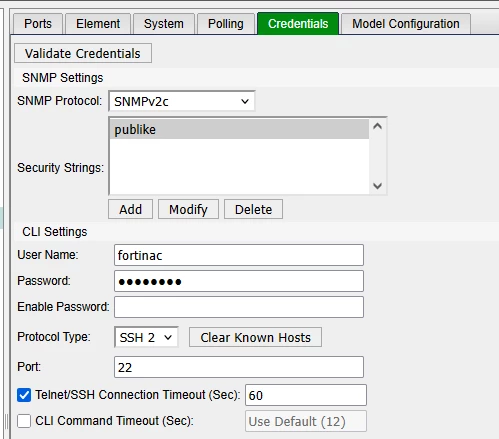Open the Model Configuration tab
The width and height of the screenshot is (499, 439).
[406, 24]
